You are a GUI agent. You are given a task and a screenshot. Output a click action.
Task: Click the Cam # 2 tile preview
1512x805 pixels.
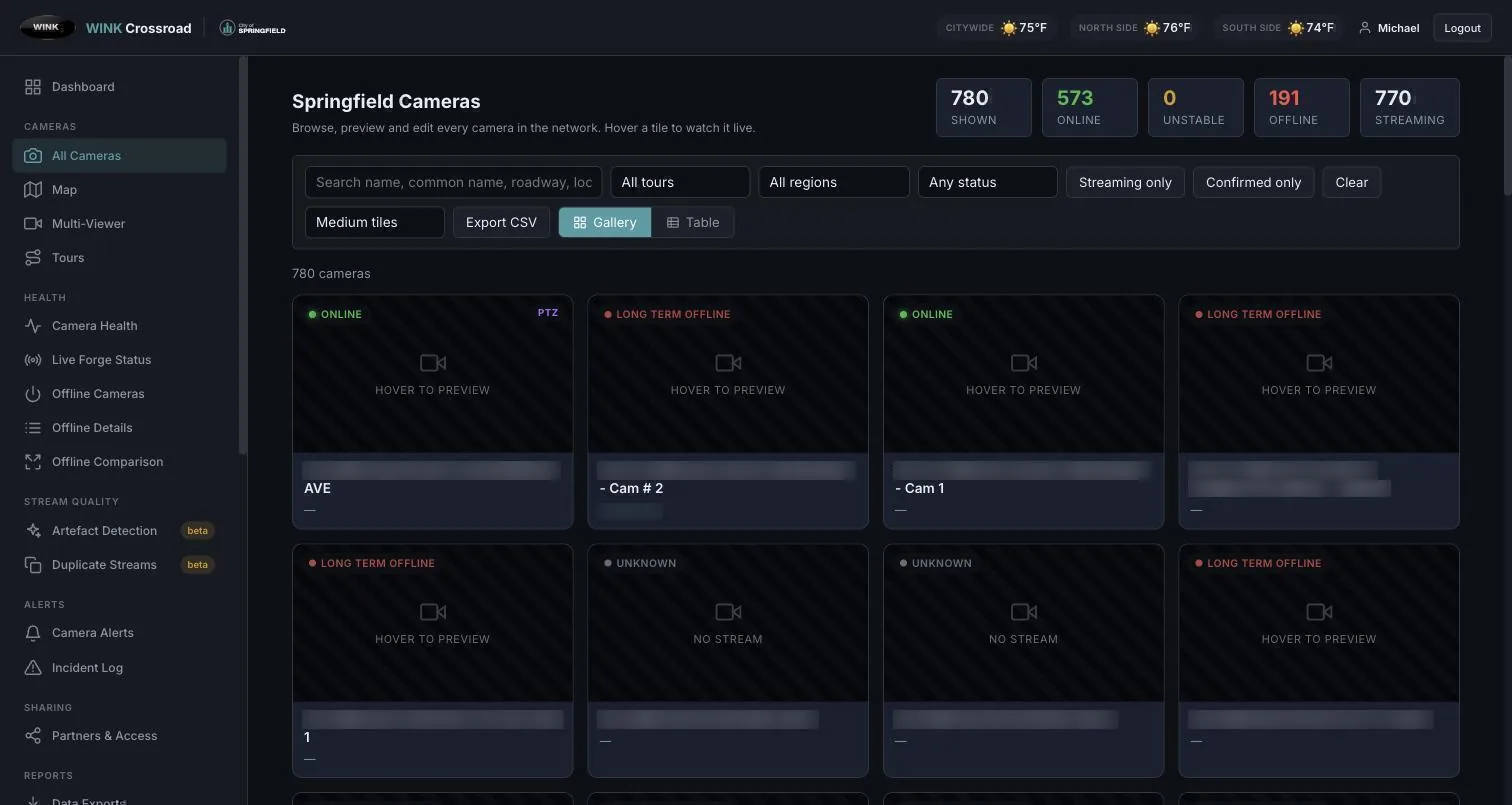(x=728, y=374)
